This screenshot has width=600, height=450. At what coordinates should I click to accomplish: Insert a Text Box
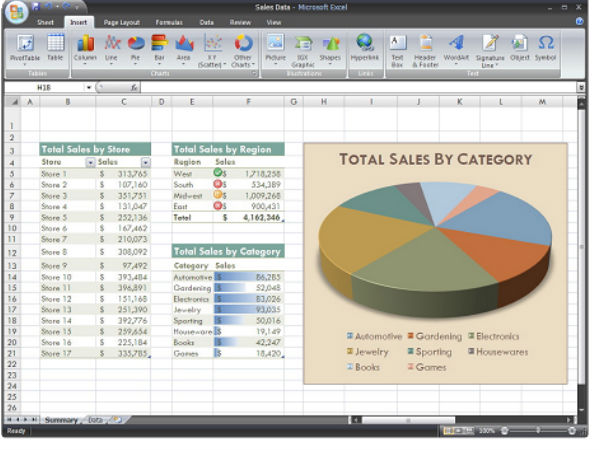pyautogui.click(x=397, y=47)
